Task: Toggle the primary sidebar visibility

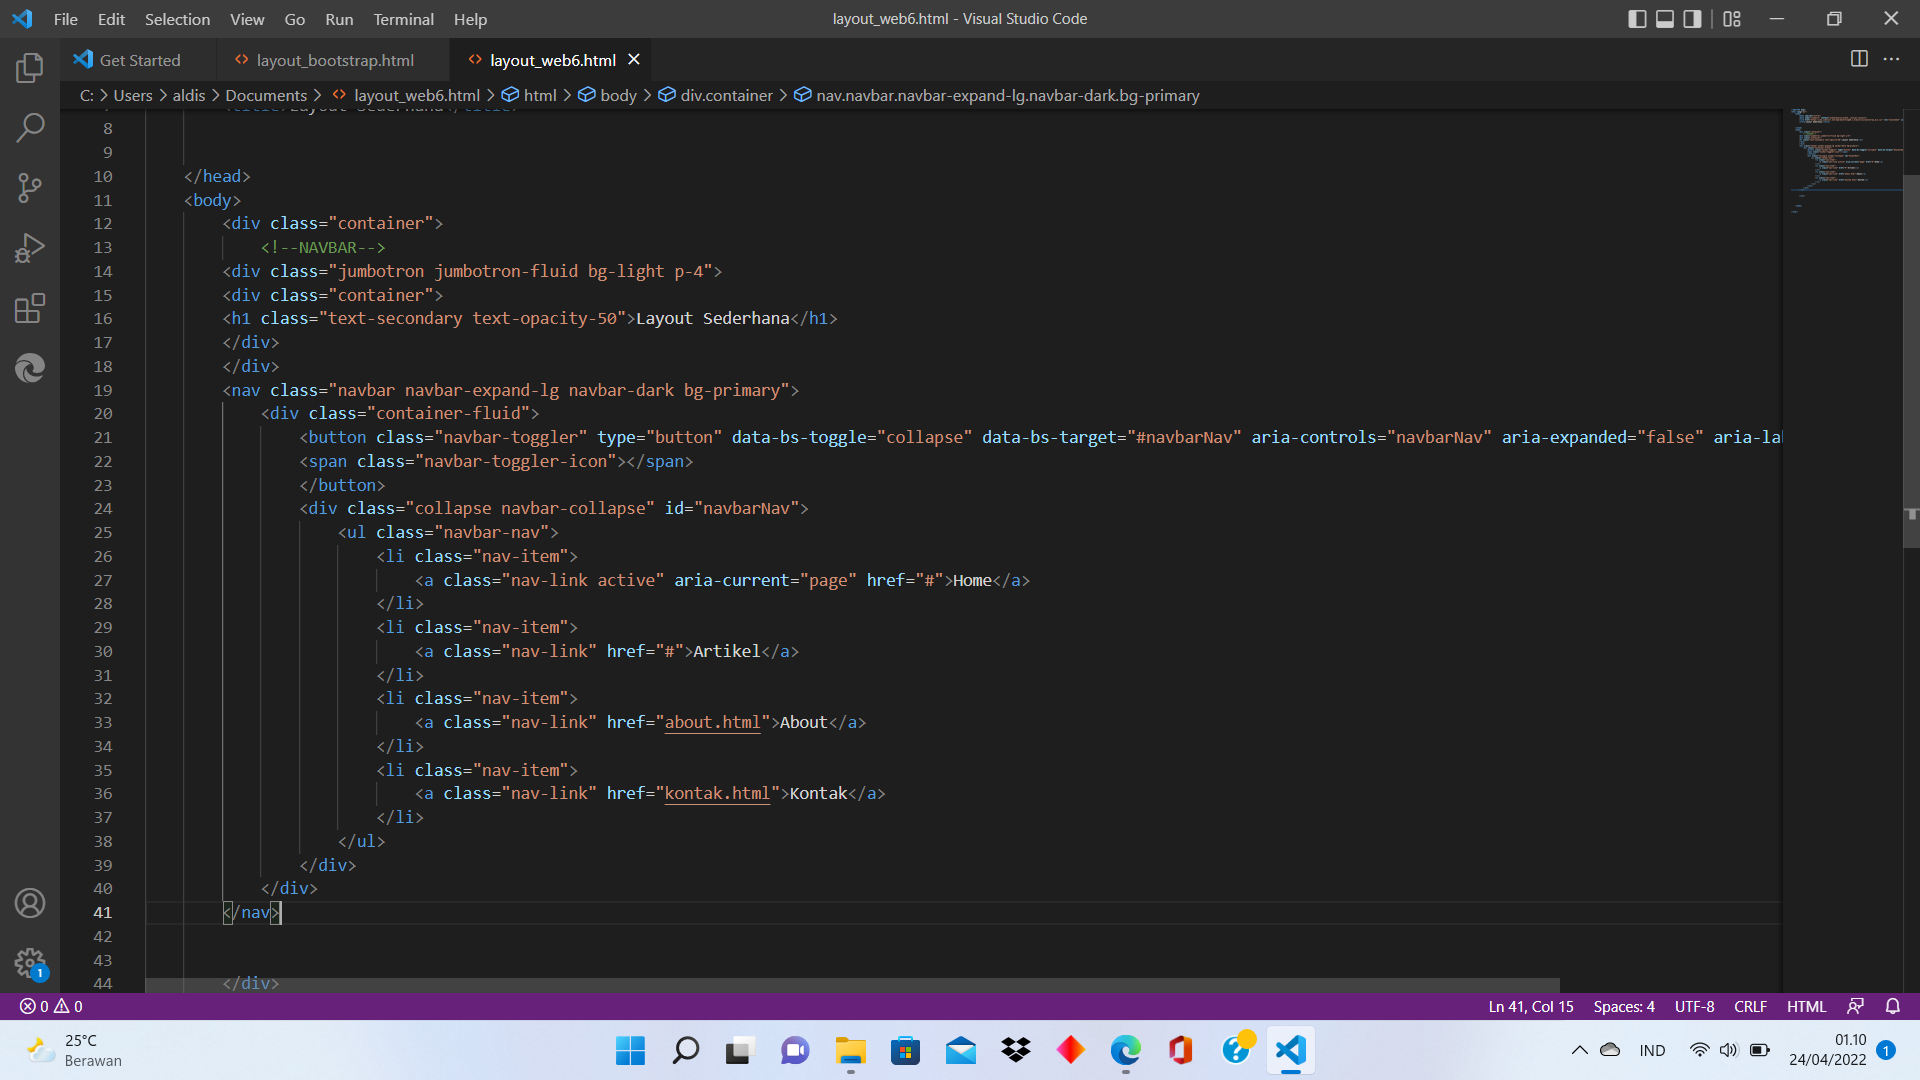Action: click(x=1636, y=18)
